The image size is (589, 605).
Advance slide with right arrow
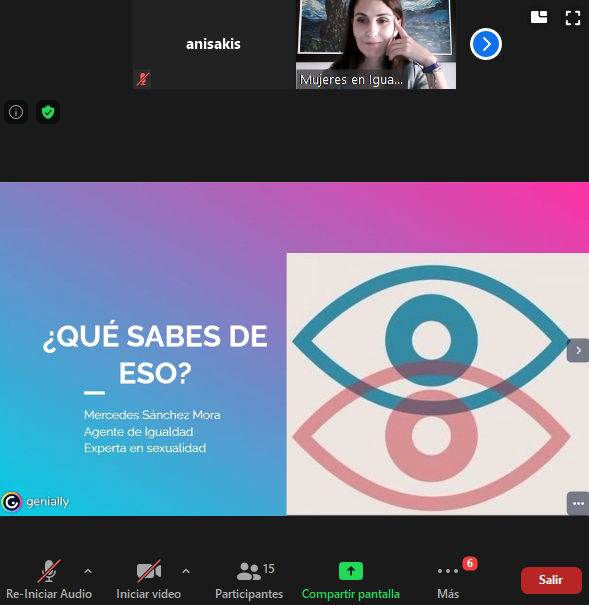tap(578, 350)
